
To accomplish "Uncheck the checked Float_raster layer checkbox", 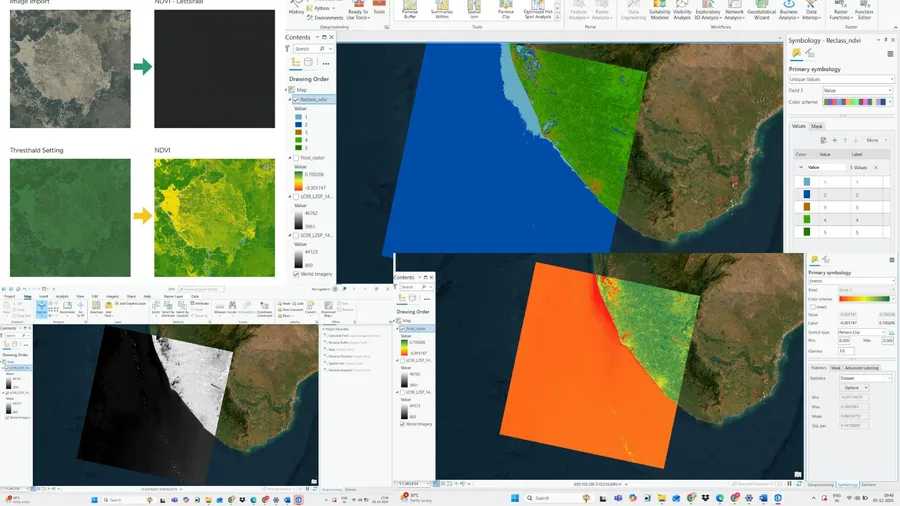I will tap(402, 328).
